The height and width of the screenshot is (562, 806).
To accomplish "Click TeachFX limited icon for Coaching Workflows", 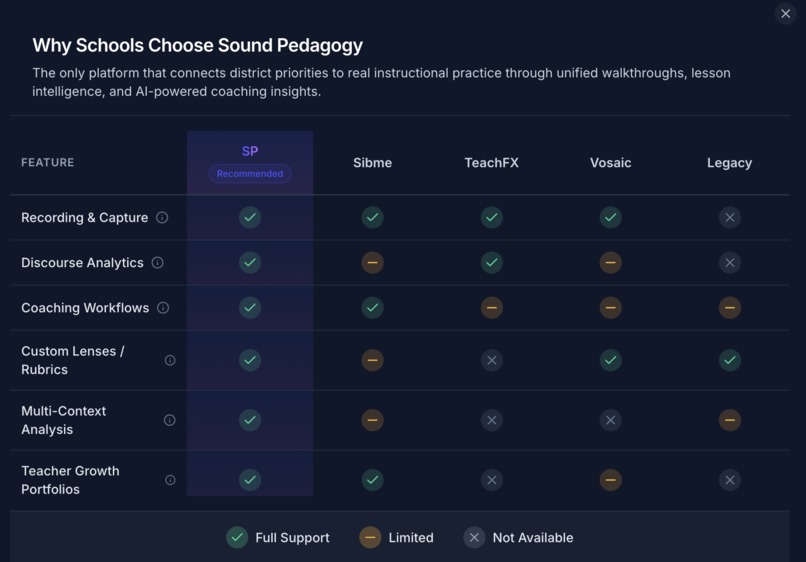I will coord(491,308).
